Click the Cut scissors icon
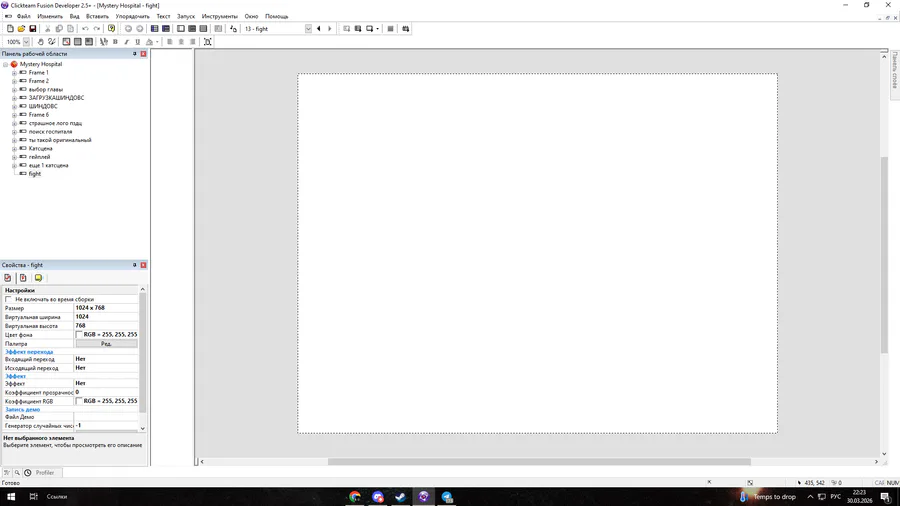 (x=48, y=29)
